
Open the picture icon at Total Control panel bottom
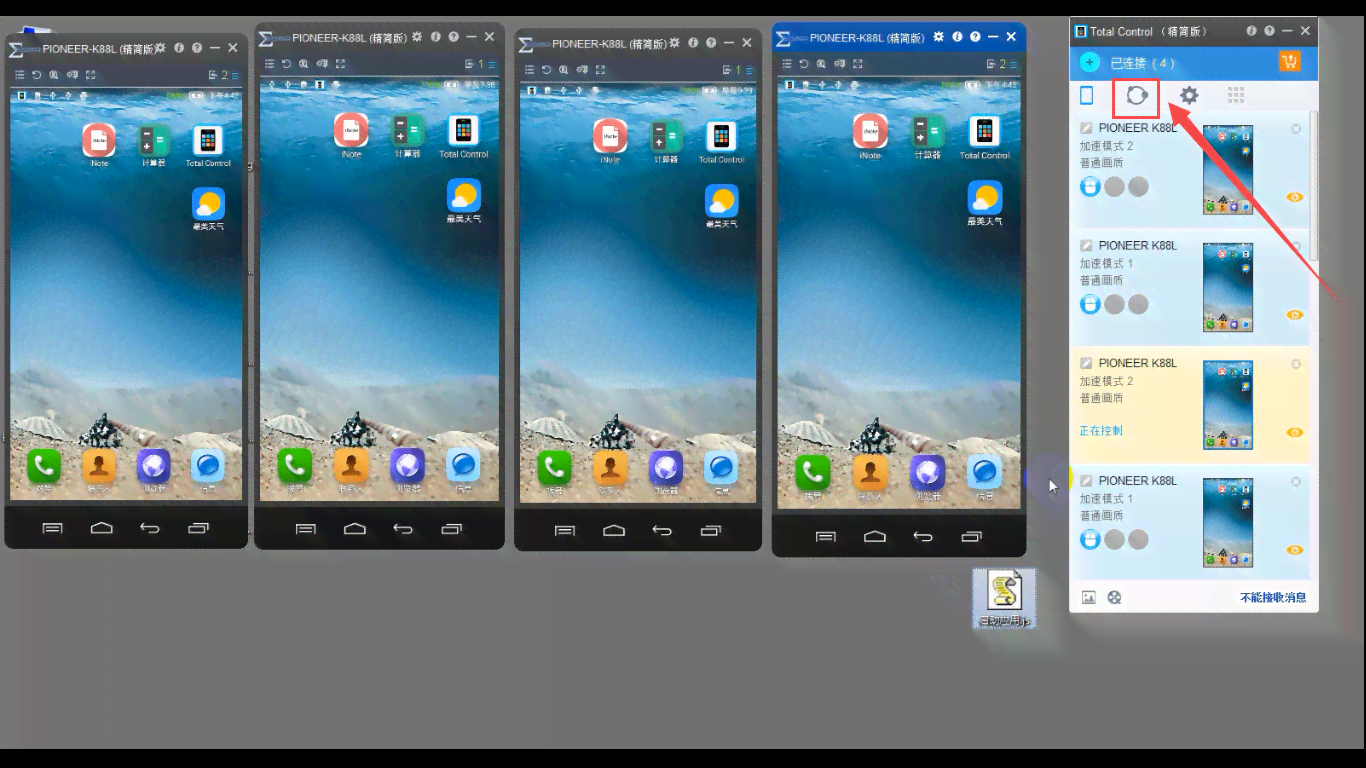[1089, 598]
